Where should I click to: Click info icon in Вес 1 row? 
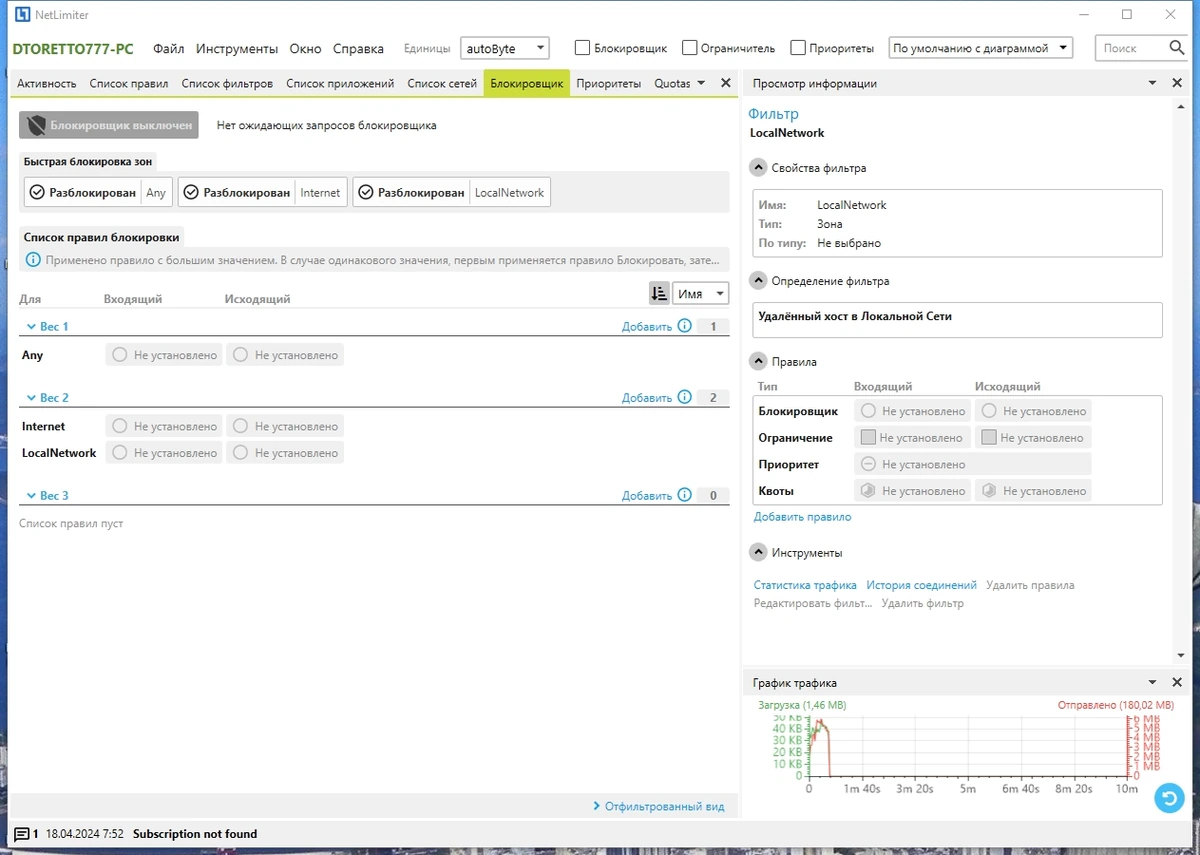tap(684, 326)
